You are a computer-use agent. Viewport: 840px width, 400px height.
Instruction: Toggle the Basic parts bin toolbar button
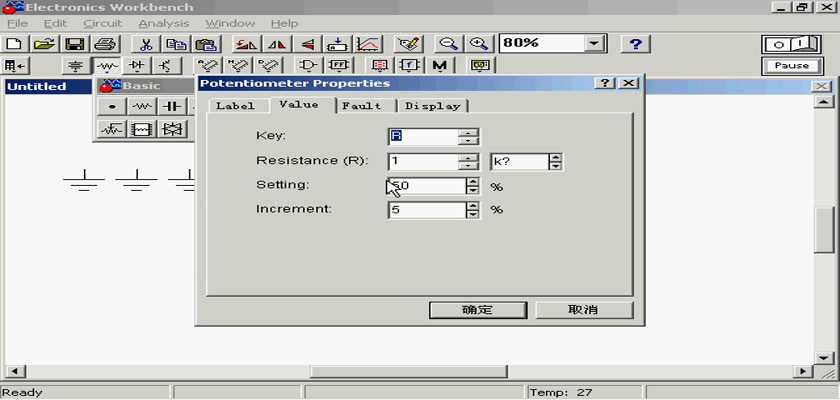107,66
